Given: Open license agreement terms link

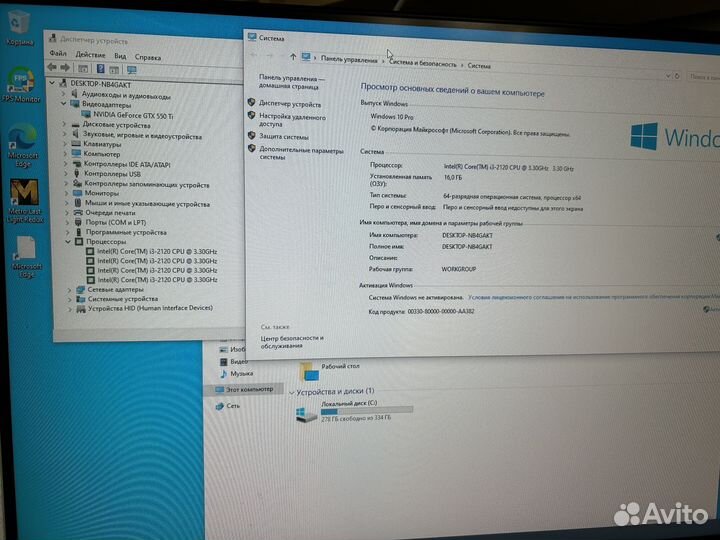Looking at the screenshot, I should (x=594, y=298).
